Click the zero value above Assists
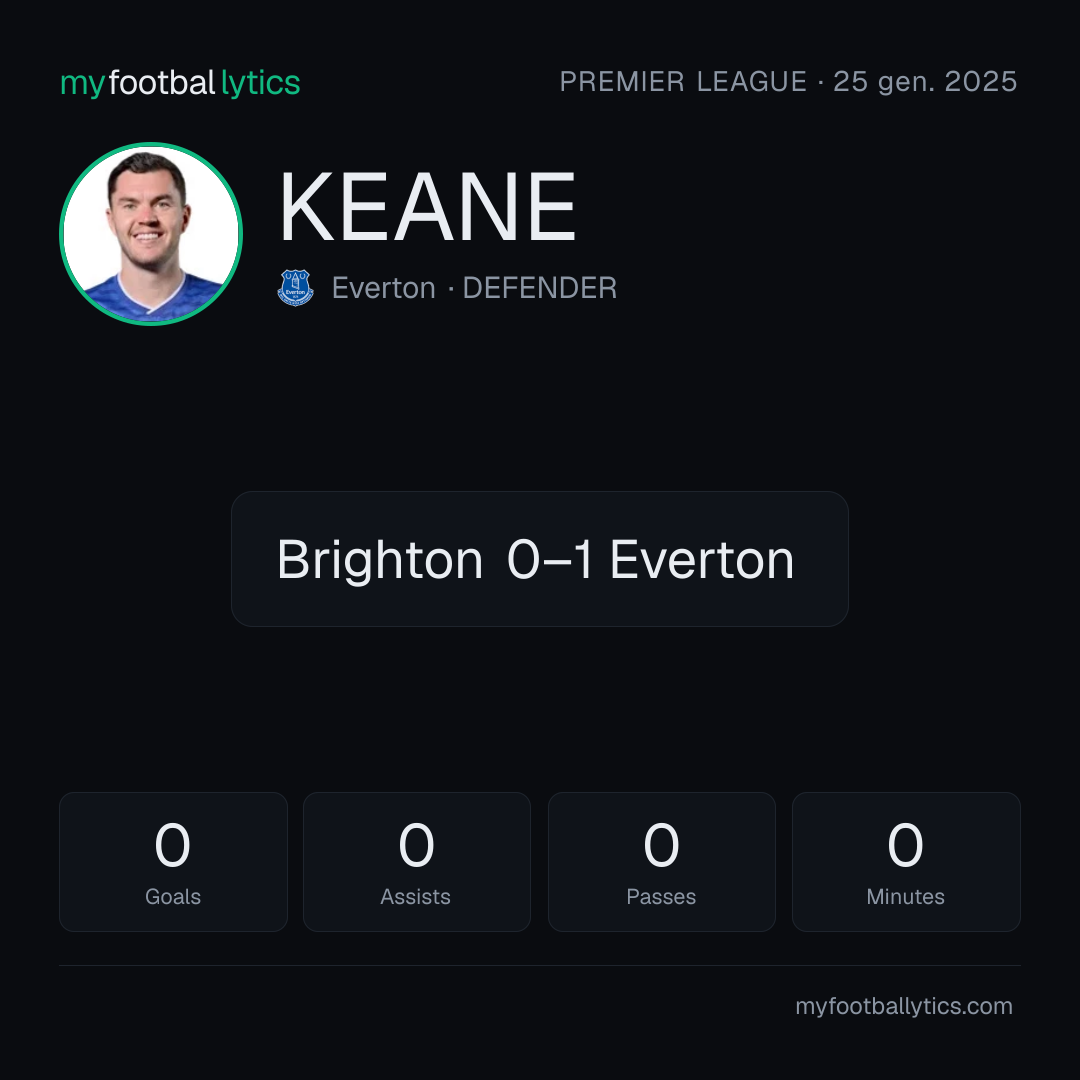Screen dimensions: 1080x1080 click(x=417, y=845)
